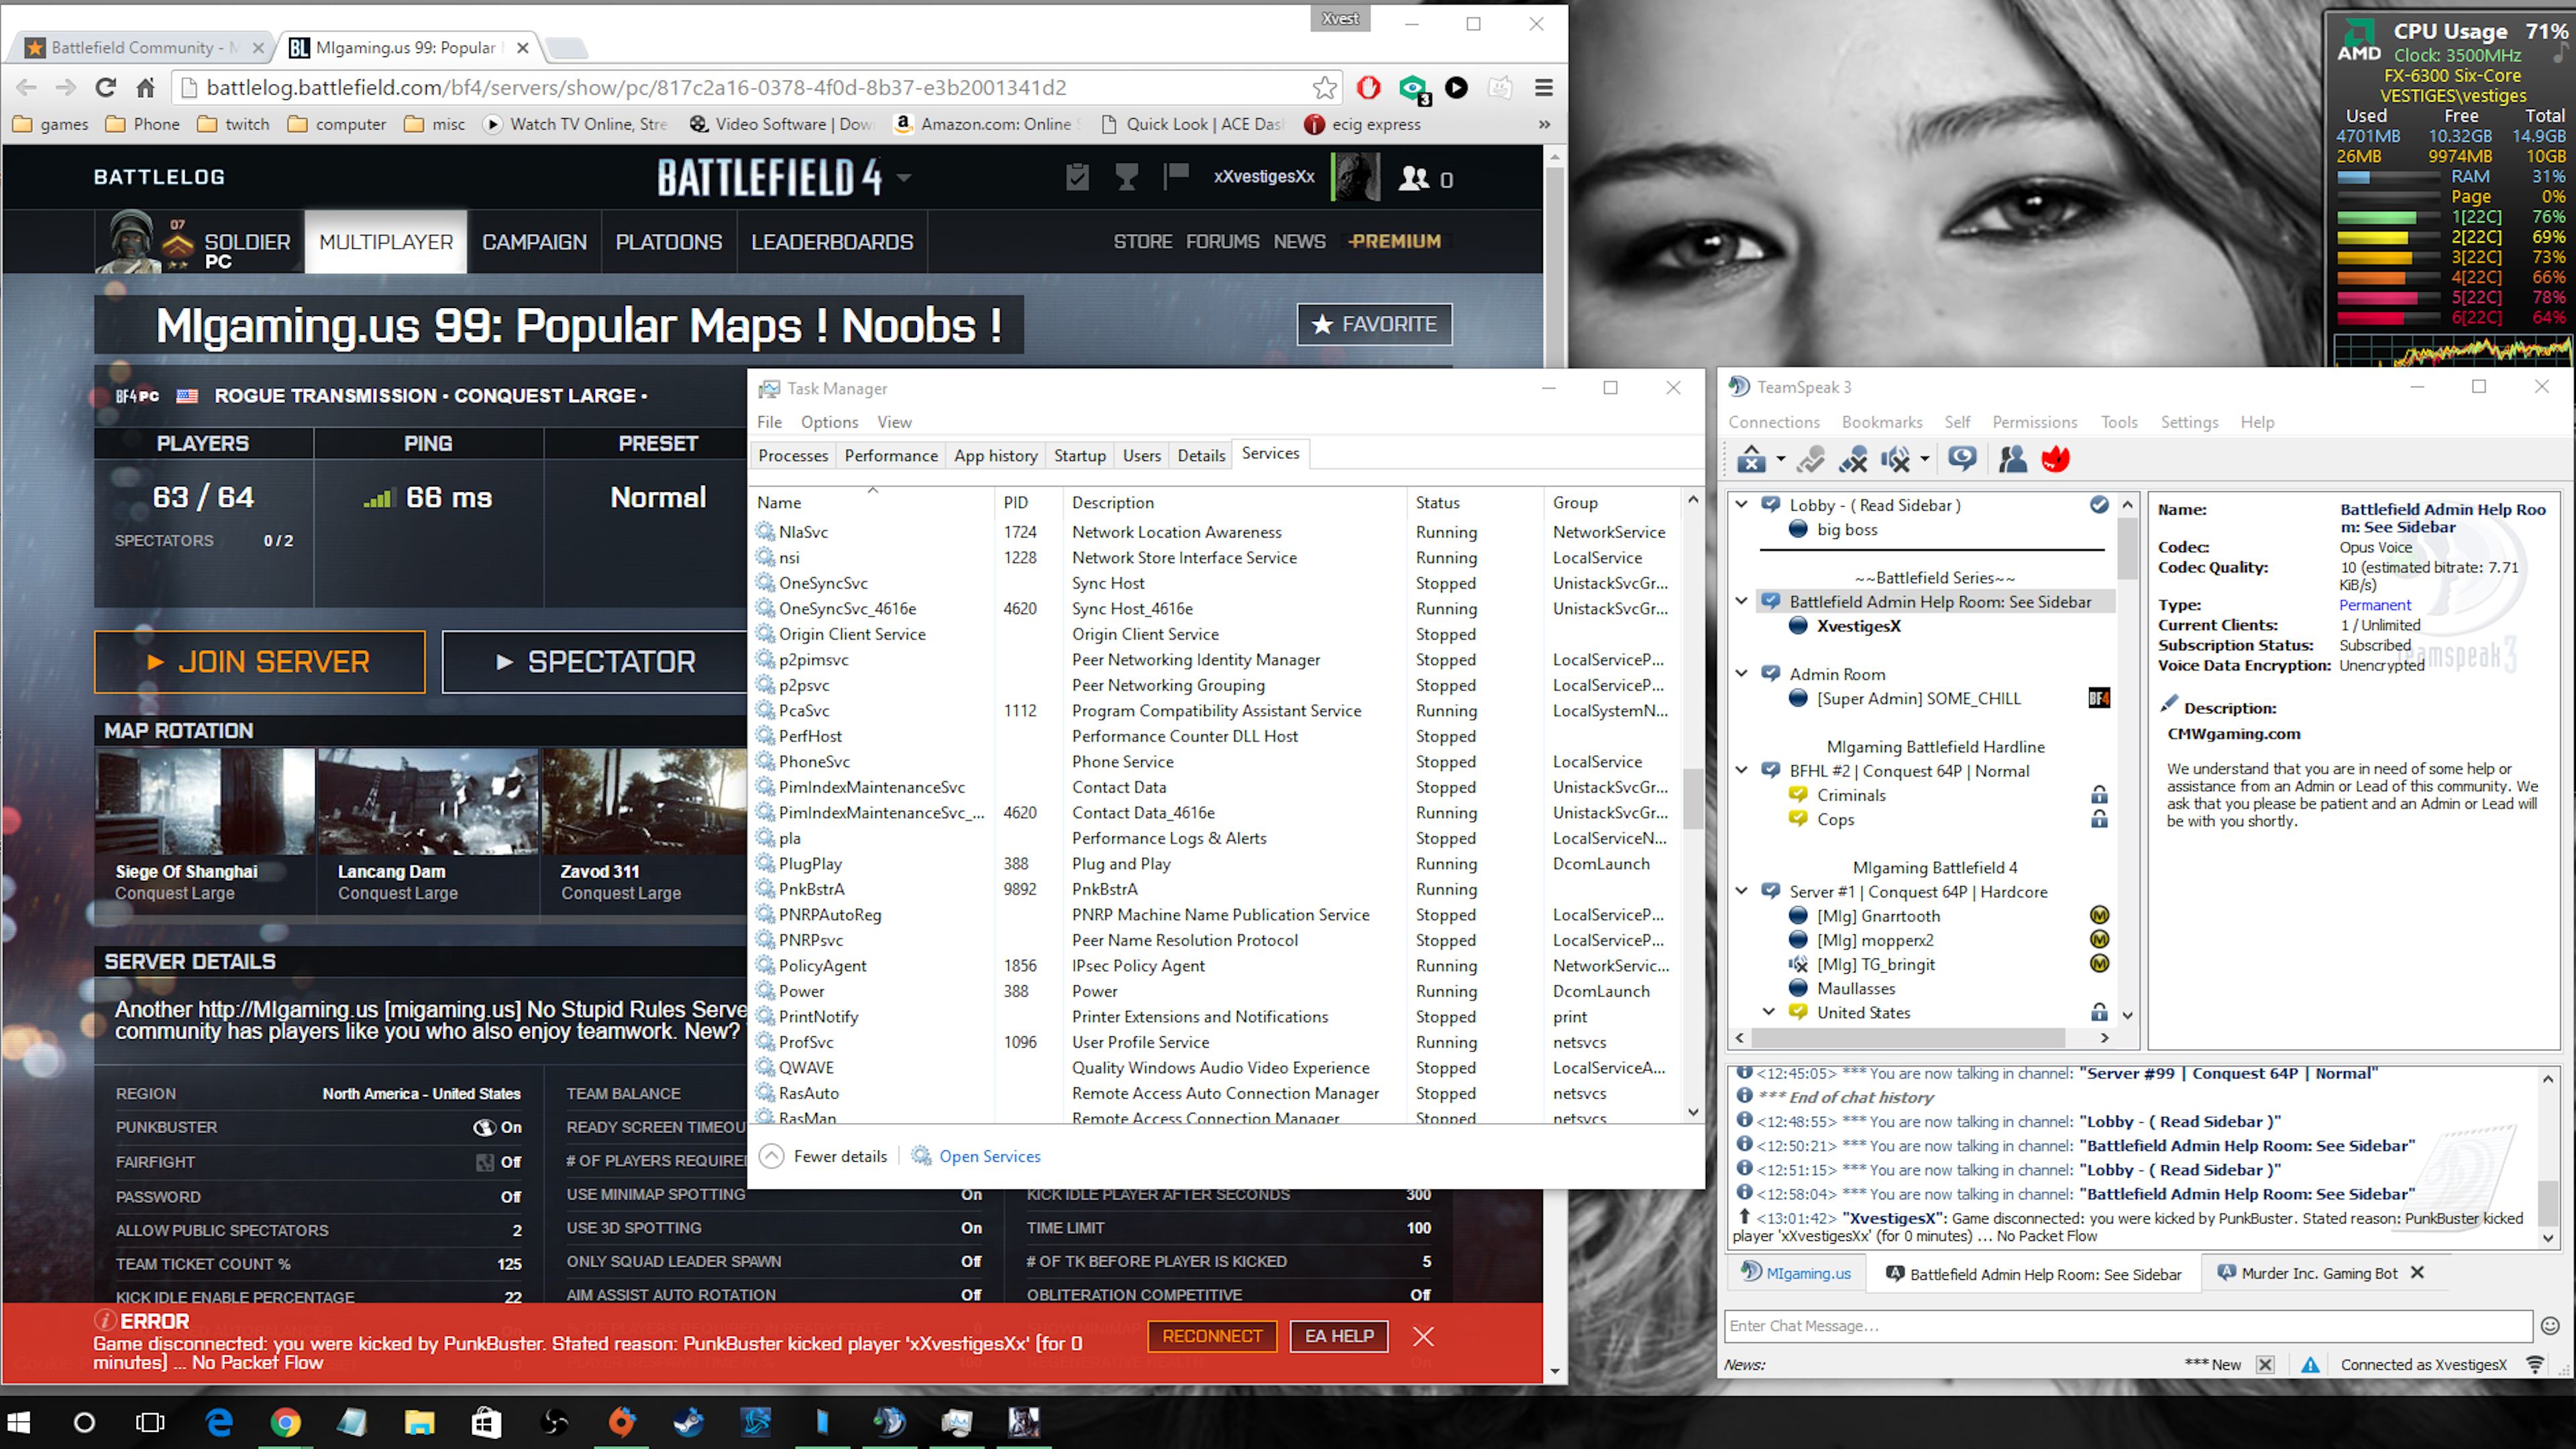Click RECONNECT in the error banner
This screenshot has width=2576, height=1449.
(1212, 1336)
